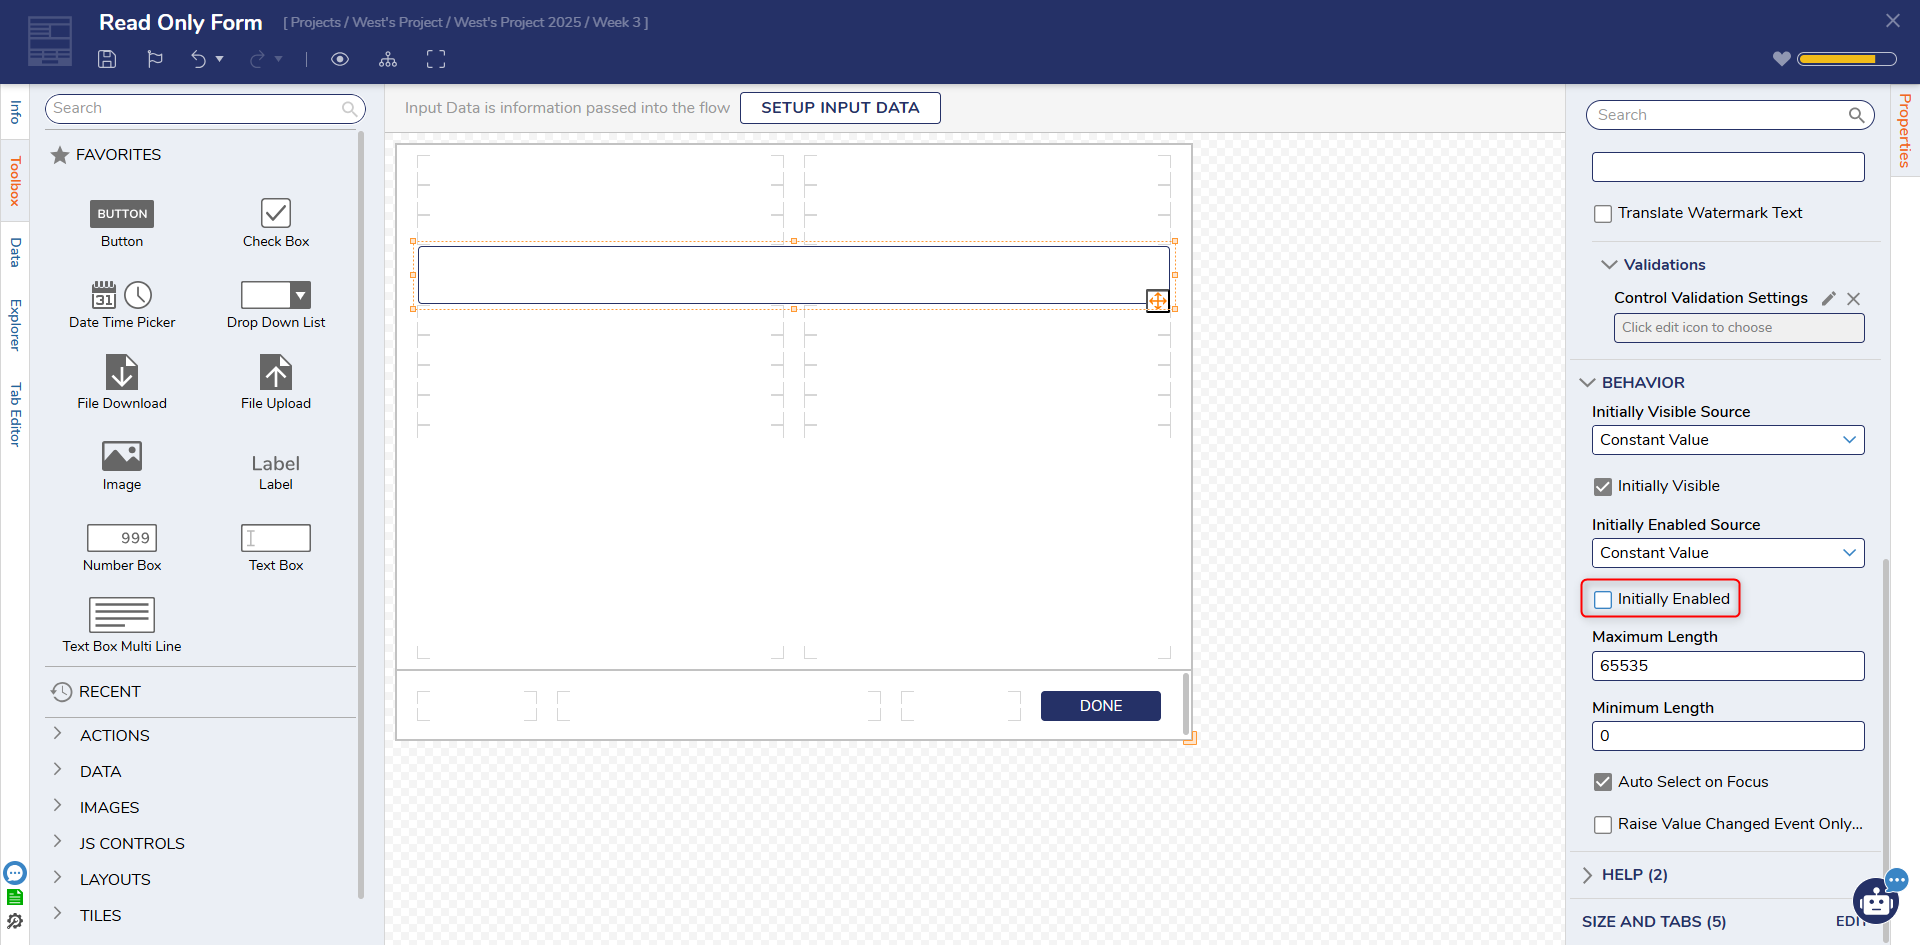This screenshot has width=1920, height=945.
Task: Expand the LAYOUTS toolbox category
Action: click(115, 879)
